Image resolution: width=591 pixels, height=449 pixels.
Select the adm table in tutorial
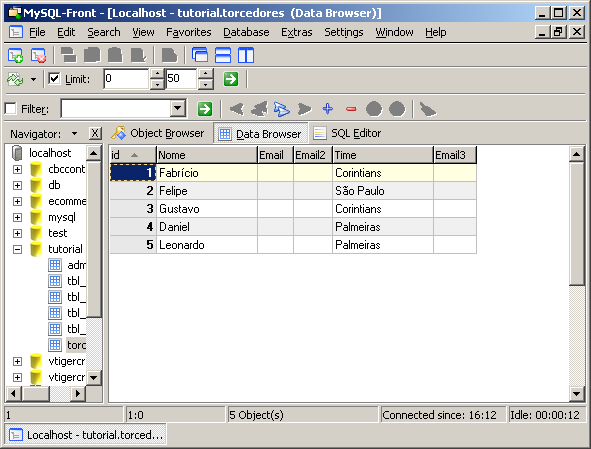tap(77, 265)
